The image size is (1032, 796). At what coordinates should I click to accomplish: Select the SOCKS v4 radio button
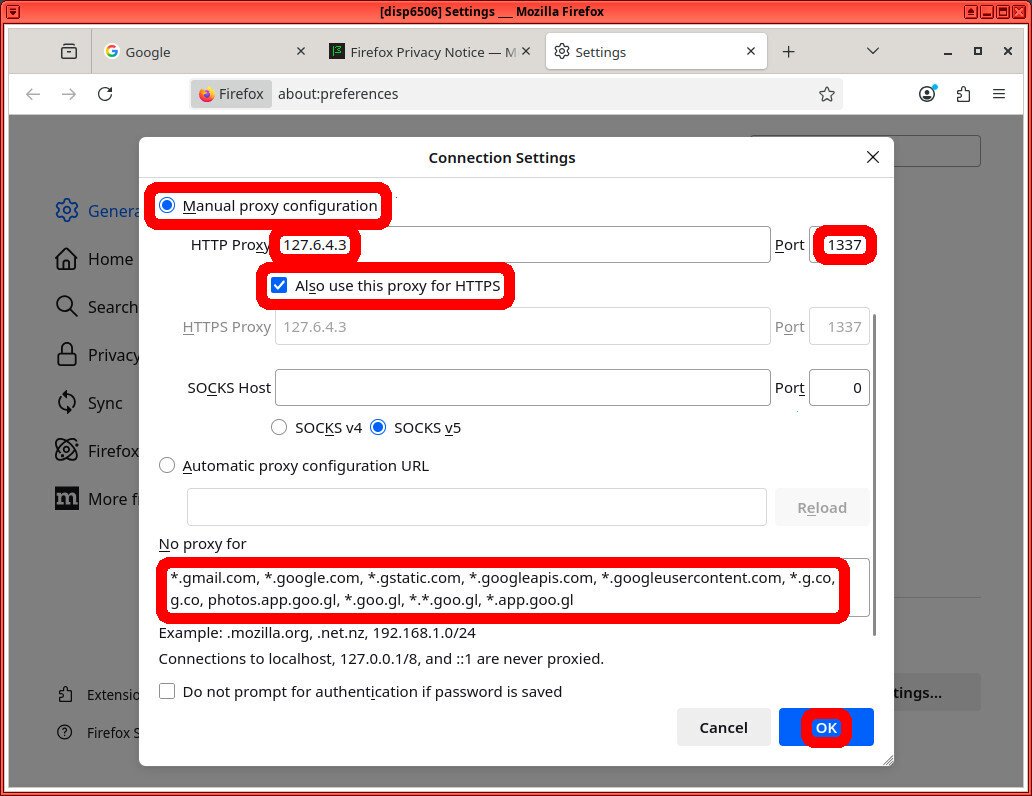click(x=279, y=427)
